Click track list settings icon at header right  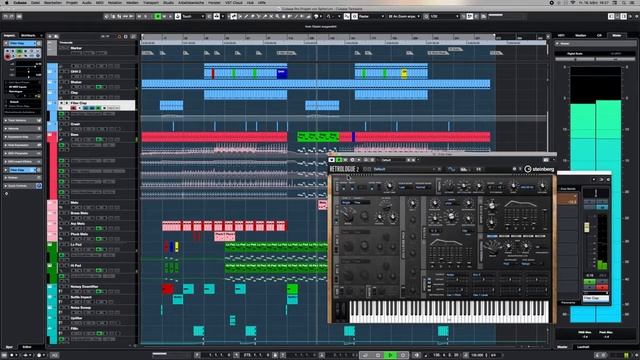click(x=133, y=36)
